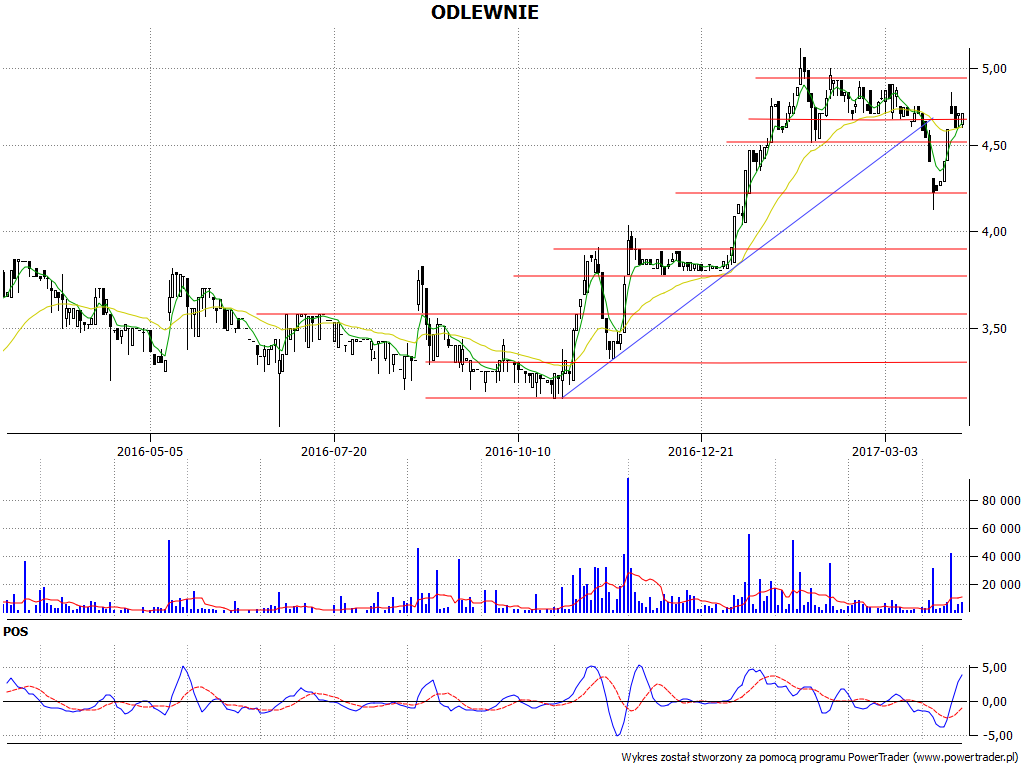Screen dimensions: 1024x768
Task: Click the 40 000 volume axis label
Action: point(1000,556)
